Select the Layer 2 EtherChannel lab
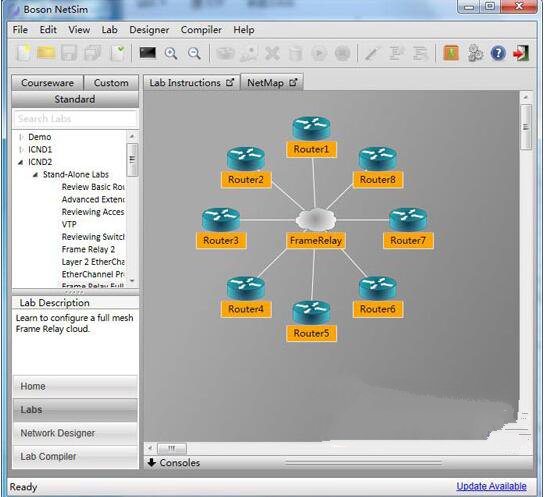 (x=93, y=262)
